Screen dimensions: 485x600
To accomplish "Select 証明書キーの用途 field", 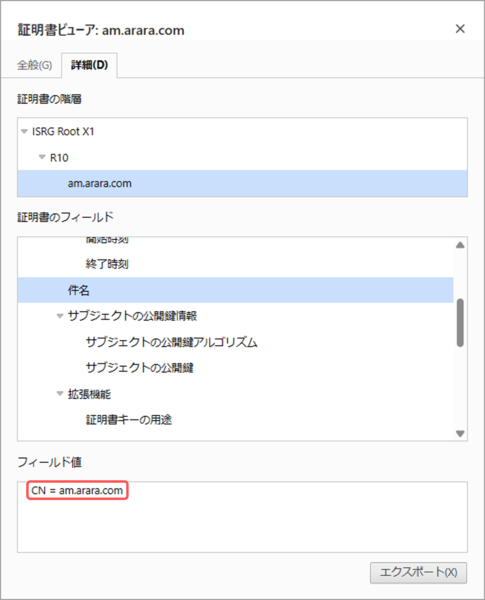I will (x=129, y=420).
